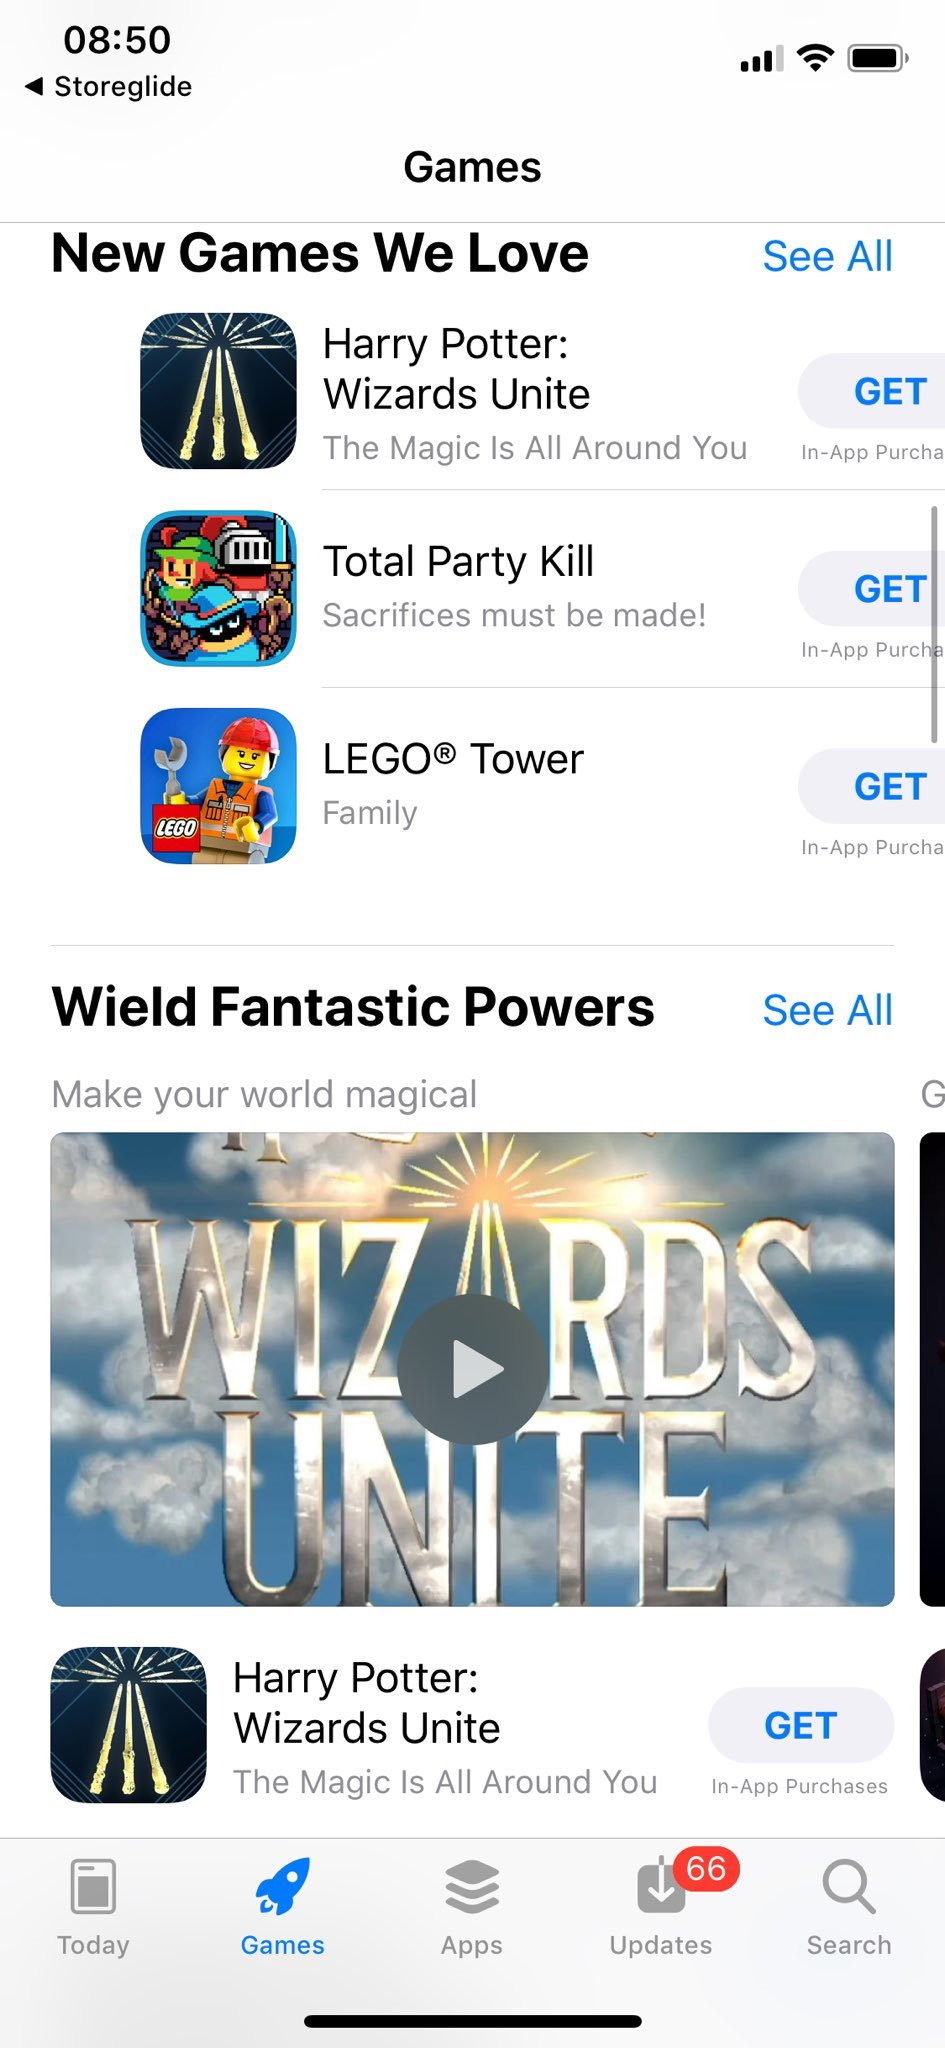The image size is (945, 2048).
Task: Tap LEGO Tower title text
Action: [452, 759]
